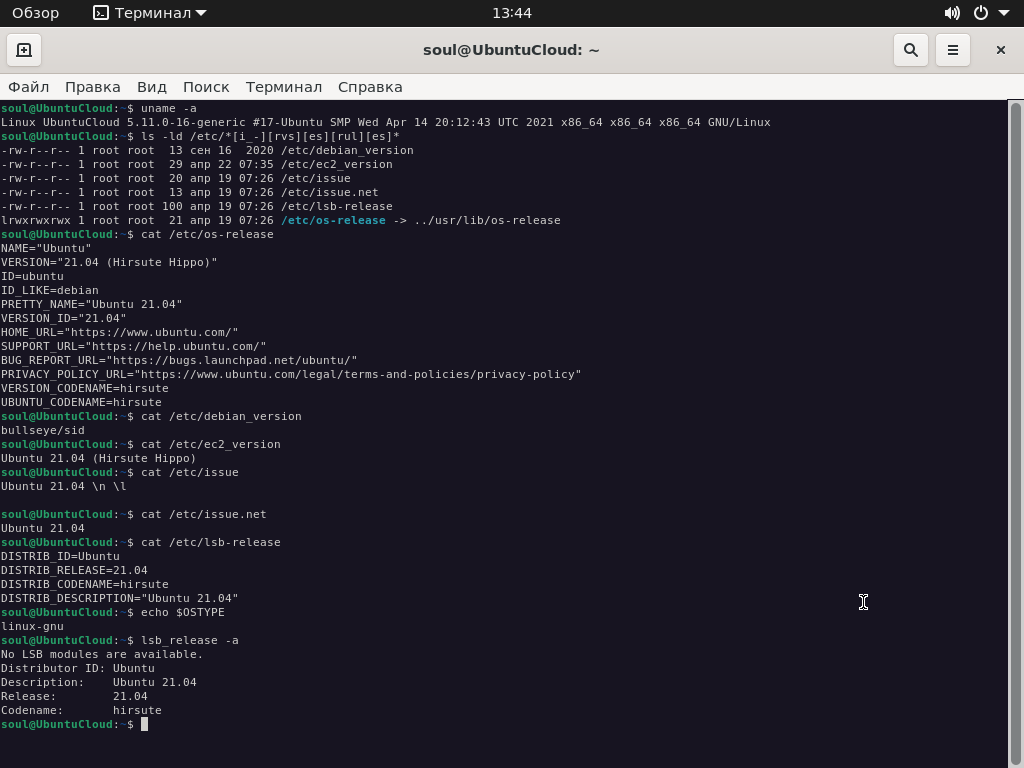
Task: Click the SUPPORT_URL help.ubuntu.com line
Action: (x=133, y=346)
